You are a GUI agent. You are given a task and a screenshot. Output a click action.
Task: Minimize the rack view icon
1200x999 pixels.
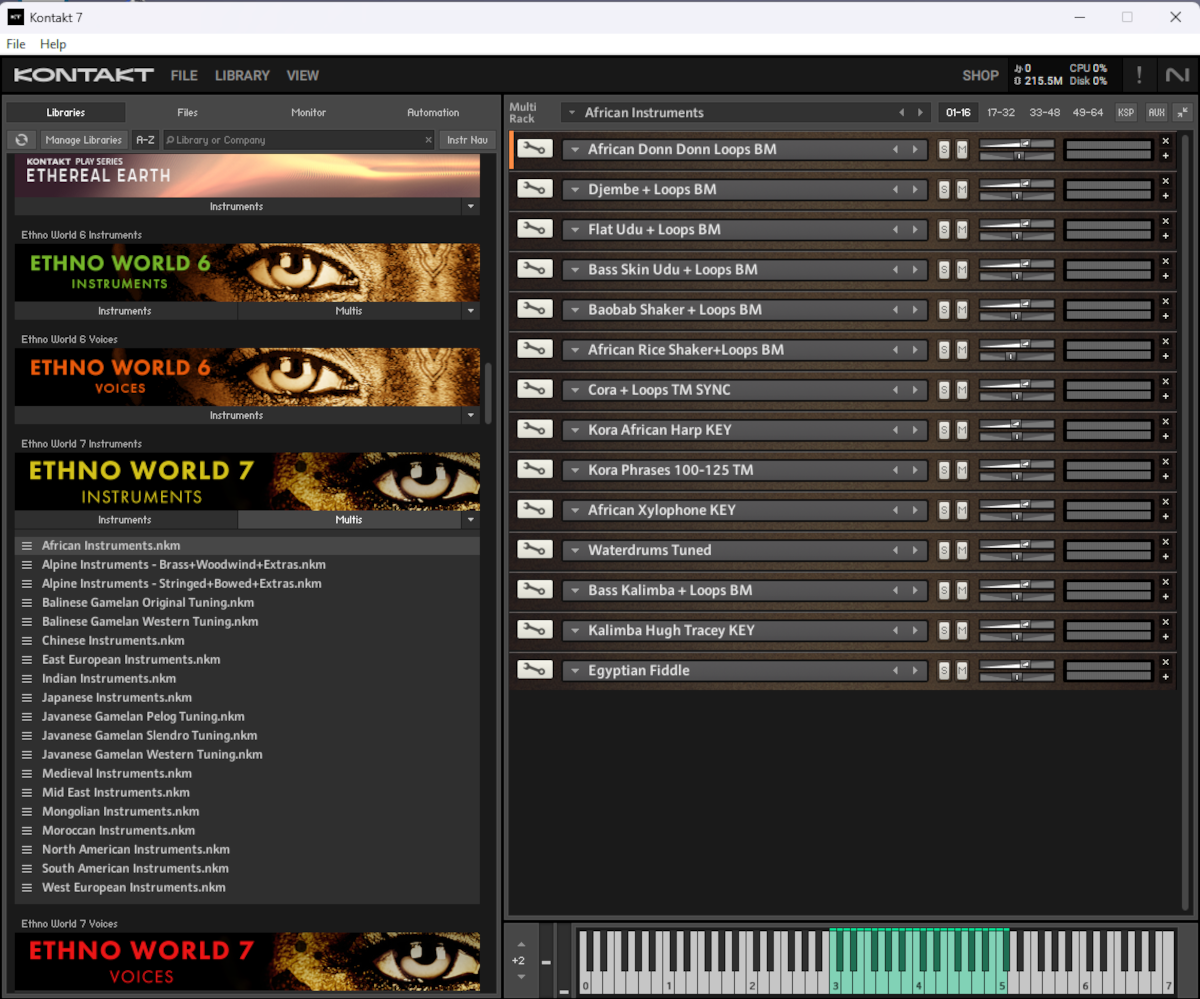[1183, 112]
